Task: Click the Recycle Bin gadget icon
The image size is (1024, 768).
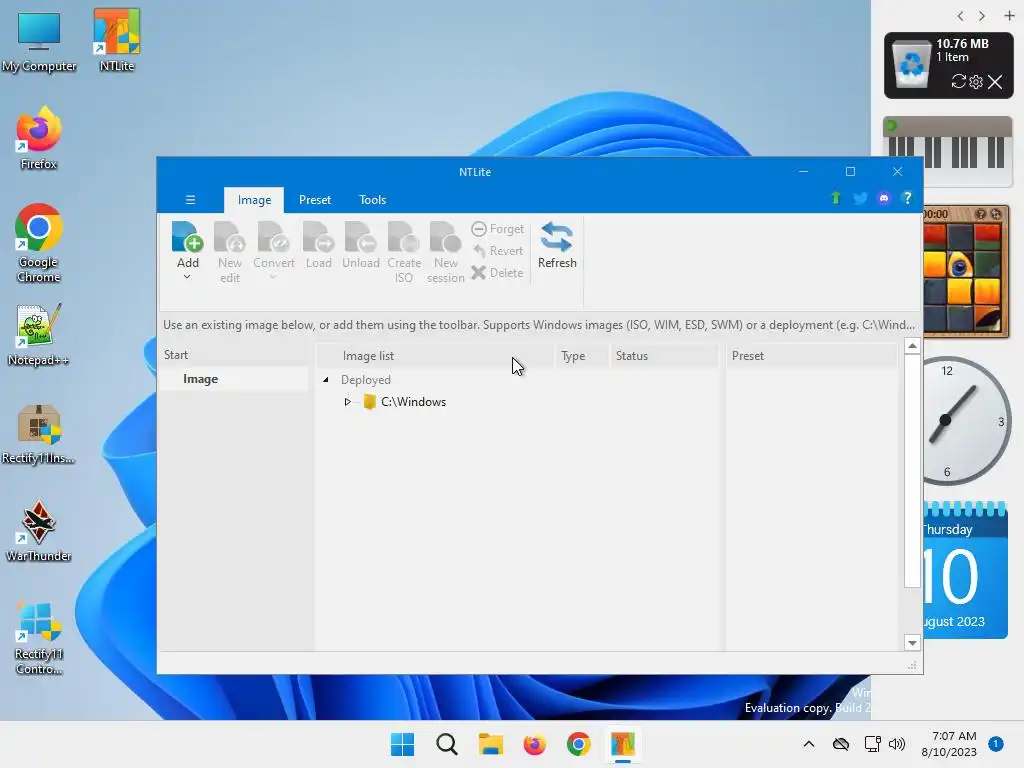Action: click(x=912, y=64)
